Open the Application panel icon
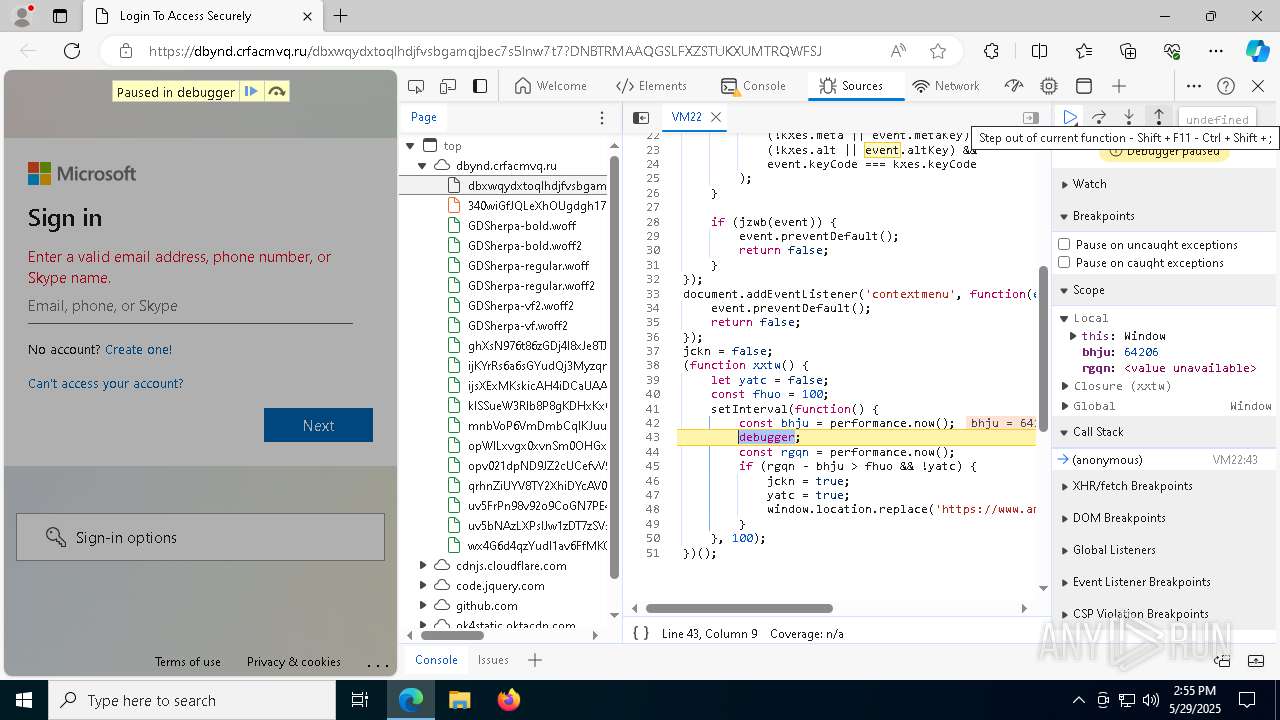This screenshot has width=1280, height=720. point(1084,86)
